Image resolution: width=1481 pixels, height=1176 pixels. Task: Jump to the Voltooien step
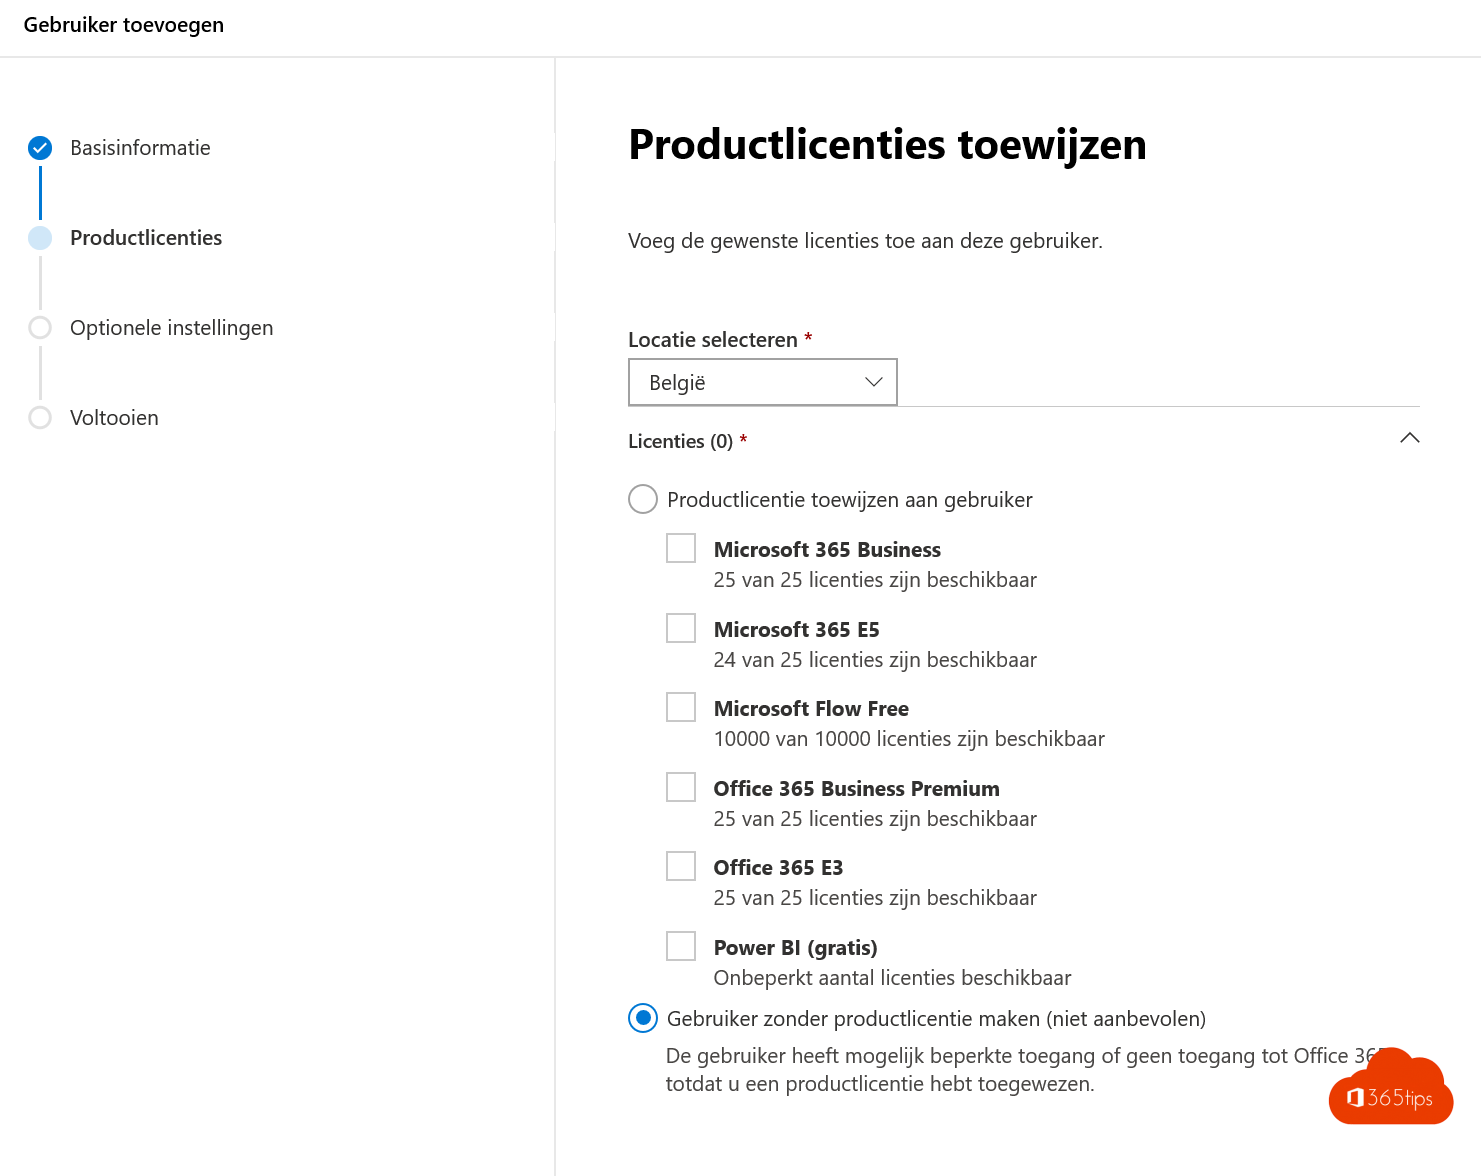[x=114, y=418]
